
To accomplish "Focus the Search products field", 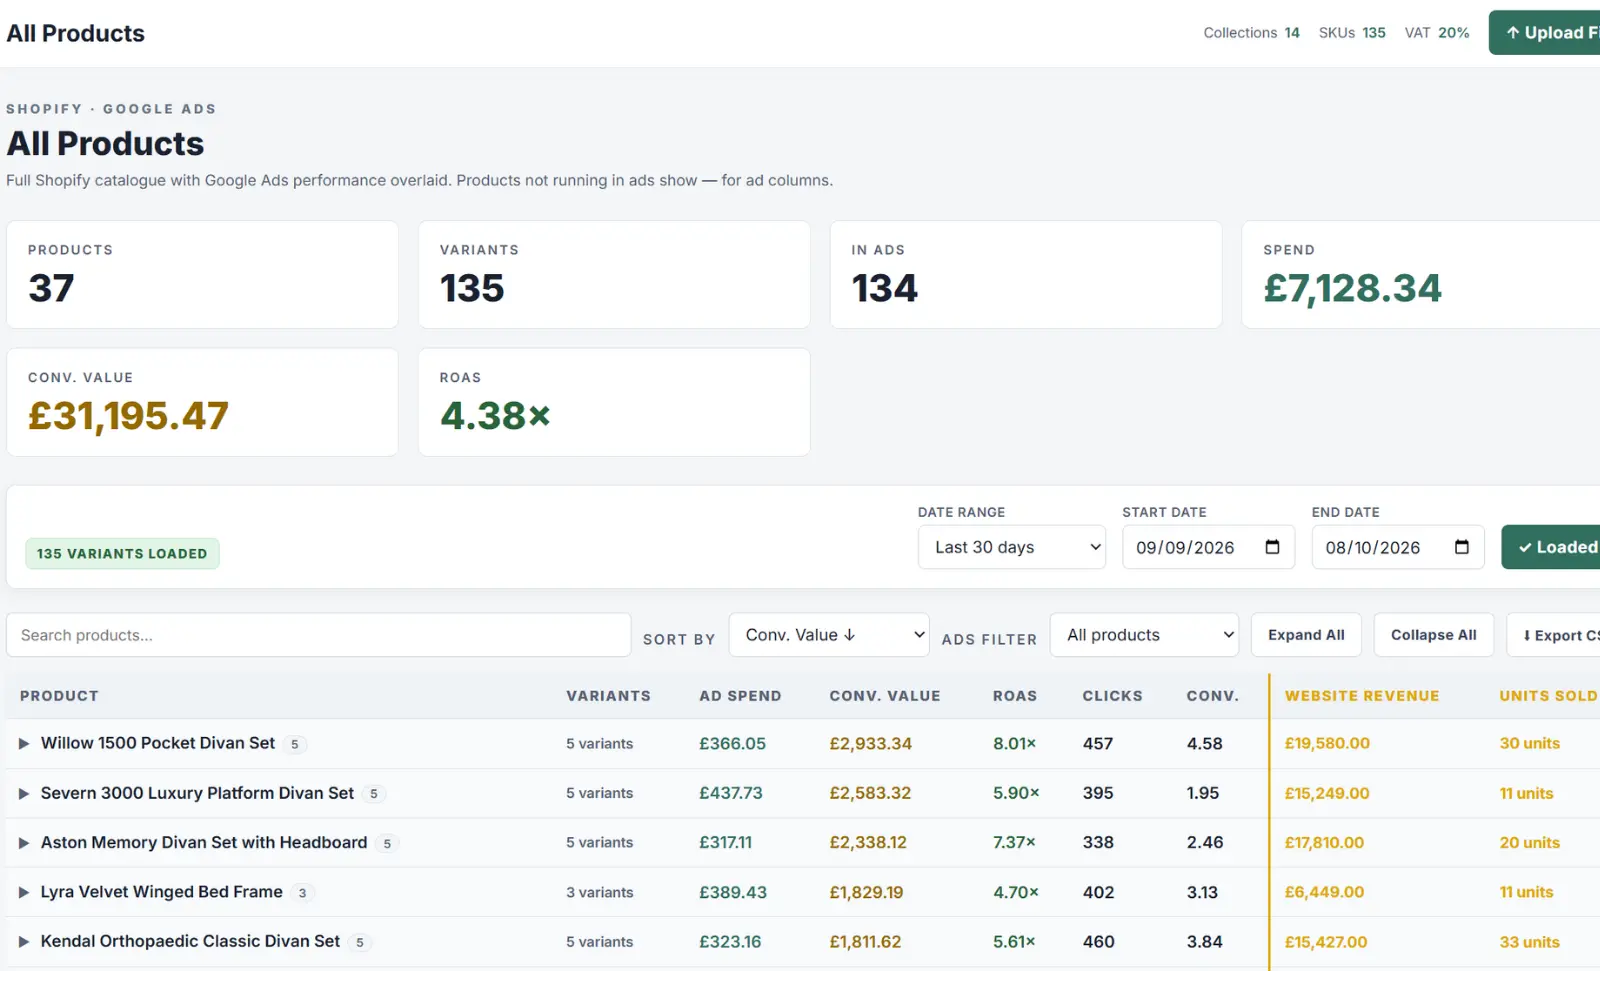I will (x=318, y=635).
